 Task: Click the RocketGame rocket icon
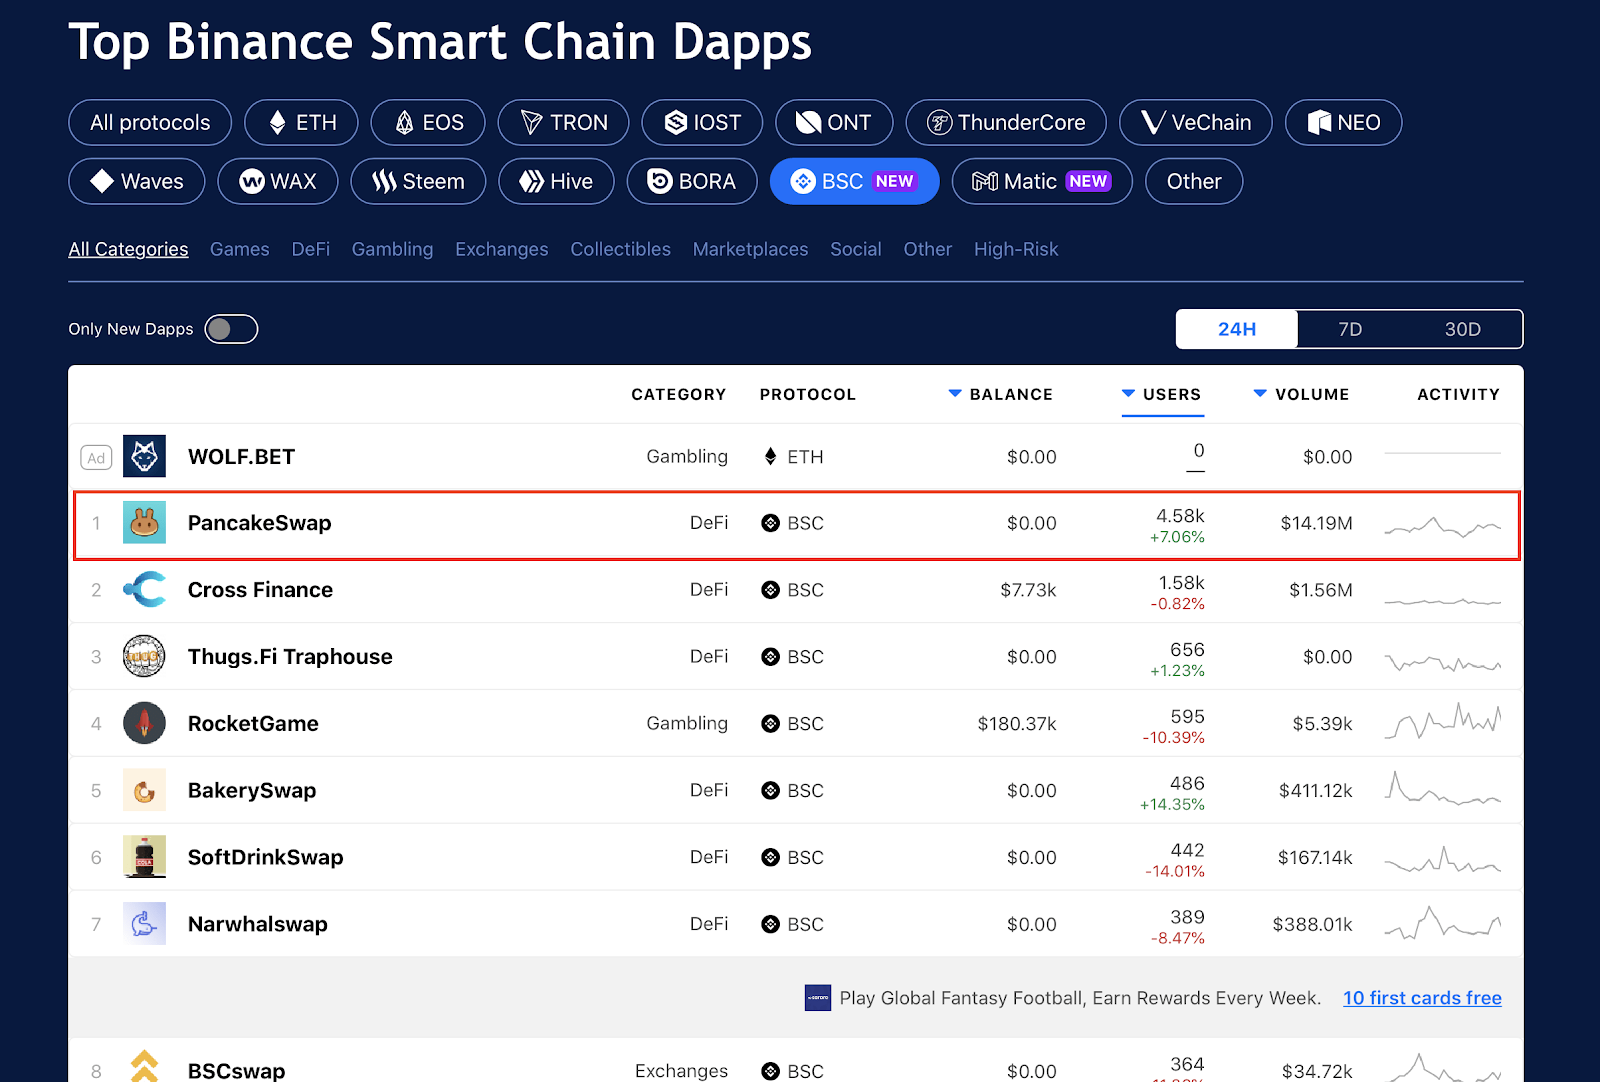[144, 723]
